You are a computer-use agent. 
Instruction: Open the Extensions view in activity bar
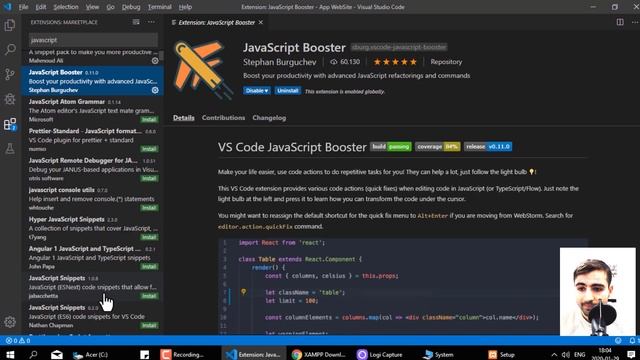10,124
